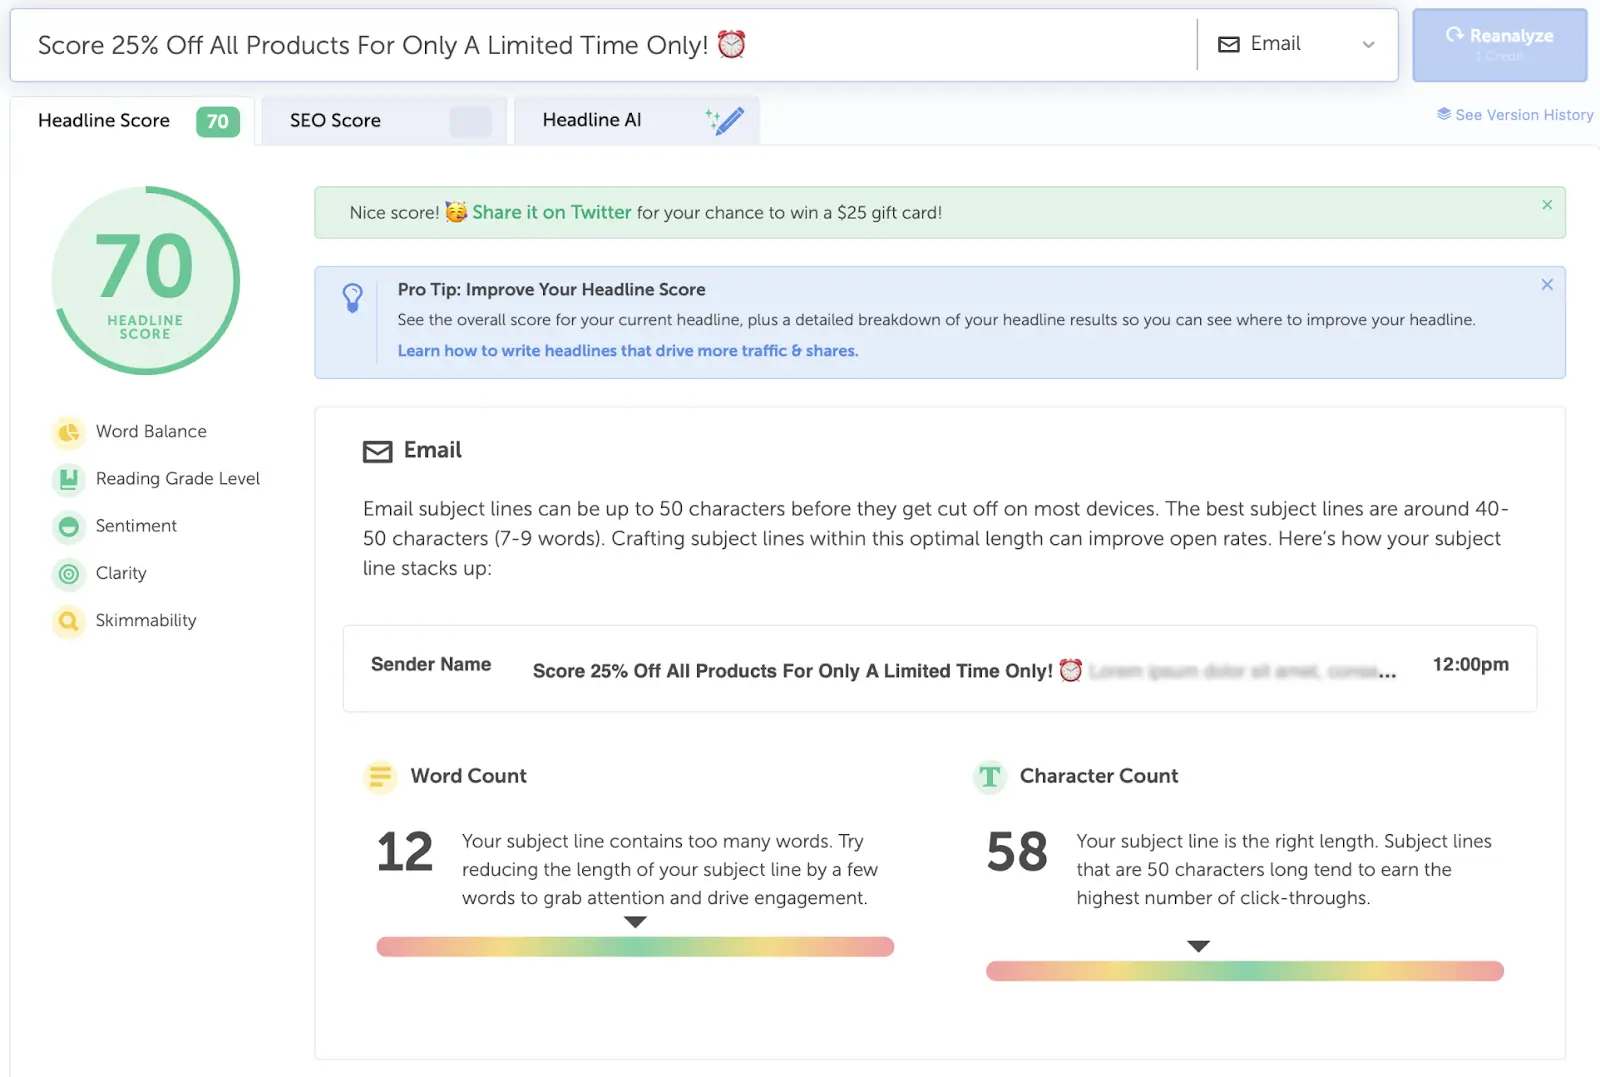This screenshot has height=1077, width=1600.
Task: Click the Headline AI magic wand icon
Action: (725, 120)
